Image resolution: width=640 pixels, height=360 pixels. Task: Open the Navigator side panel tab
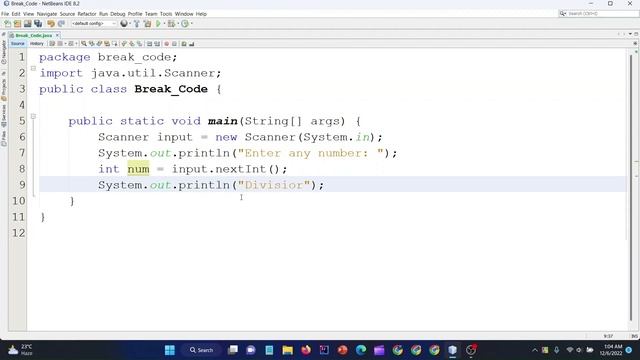point(4,52)
